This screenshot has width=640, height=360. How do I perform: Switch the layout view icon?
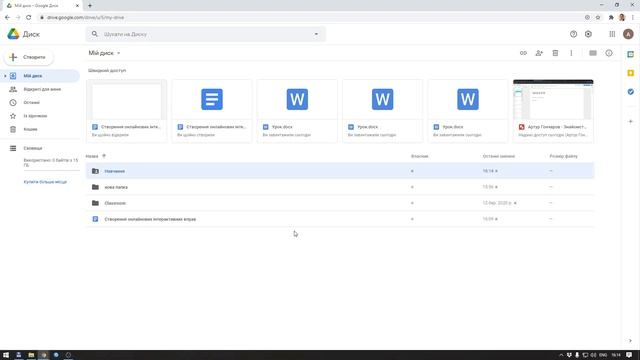pos(593,53)
